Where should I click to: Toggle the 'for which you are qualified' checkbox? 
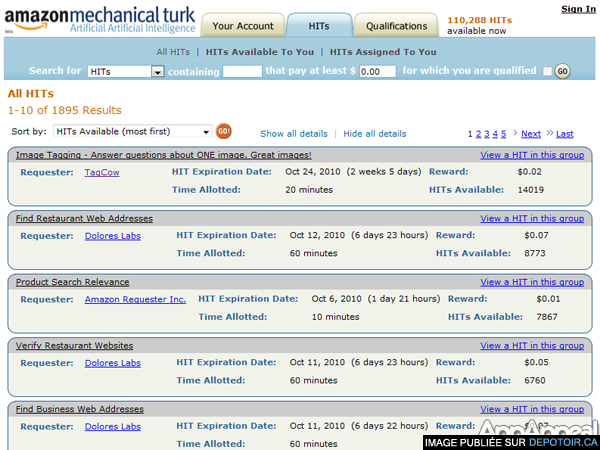548,71
